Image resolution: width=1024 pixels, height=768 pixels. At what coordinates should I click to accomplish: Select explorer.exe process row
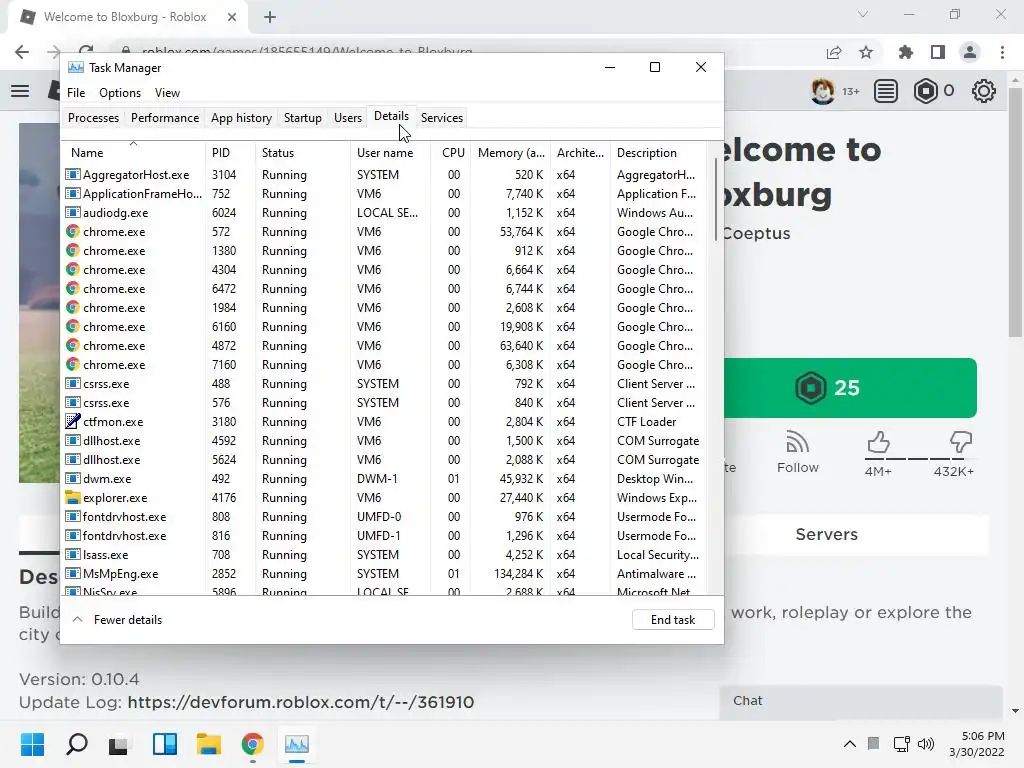pos(385,498)
